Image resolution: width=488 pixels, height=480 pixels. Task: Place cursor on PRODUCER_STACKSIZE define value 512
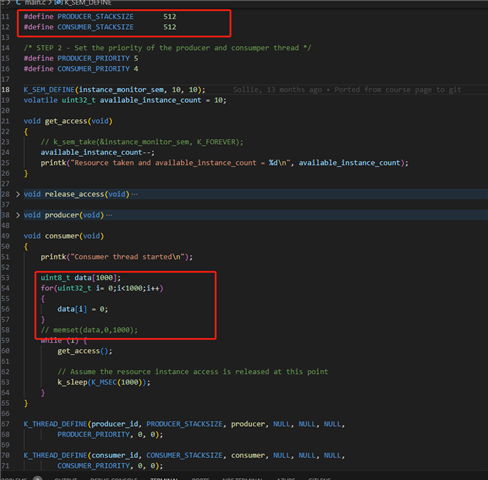170,17
